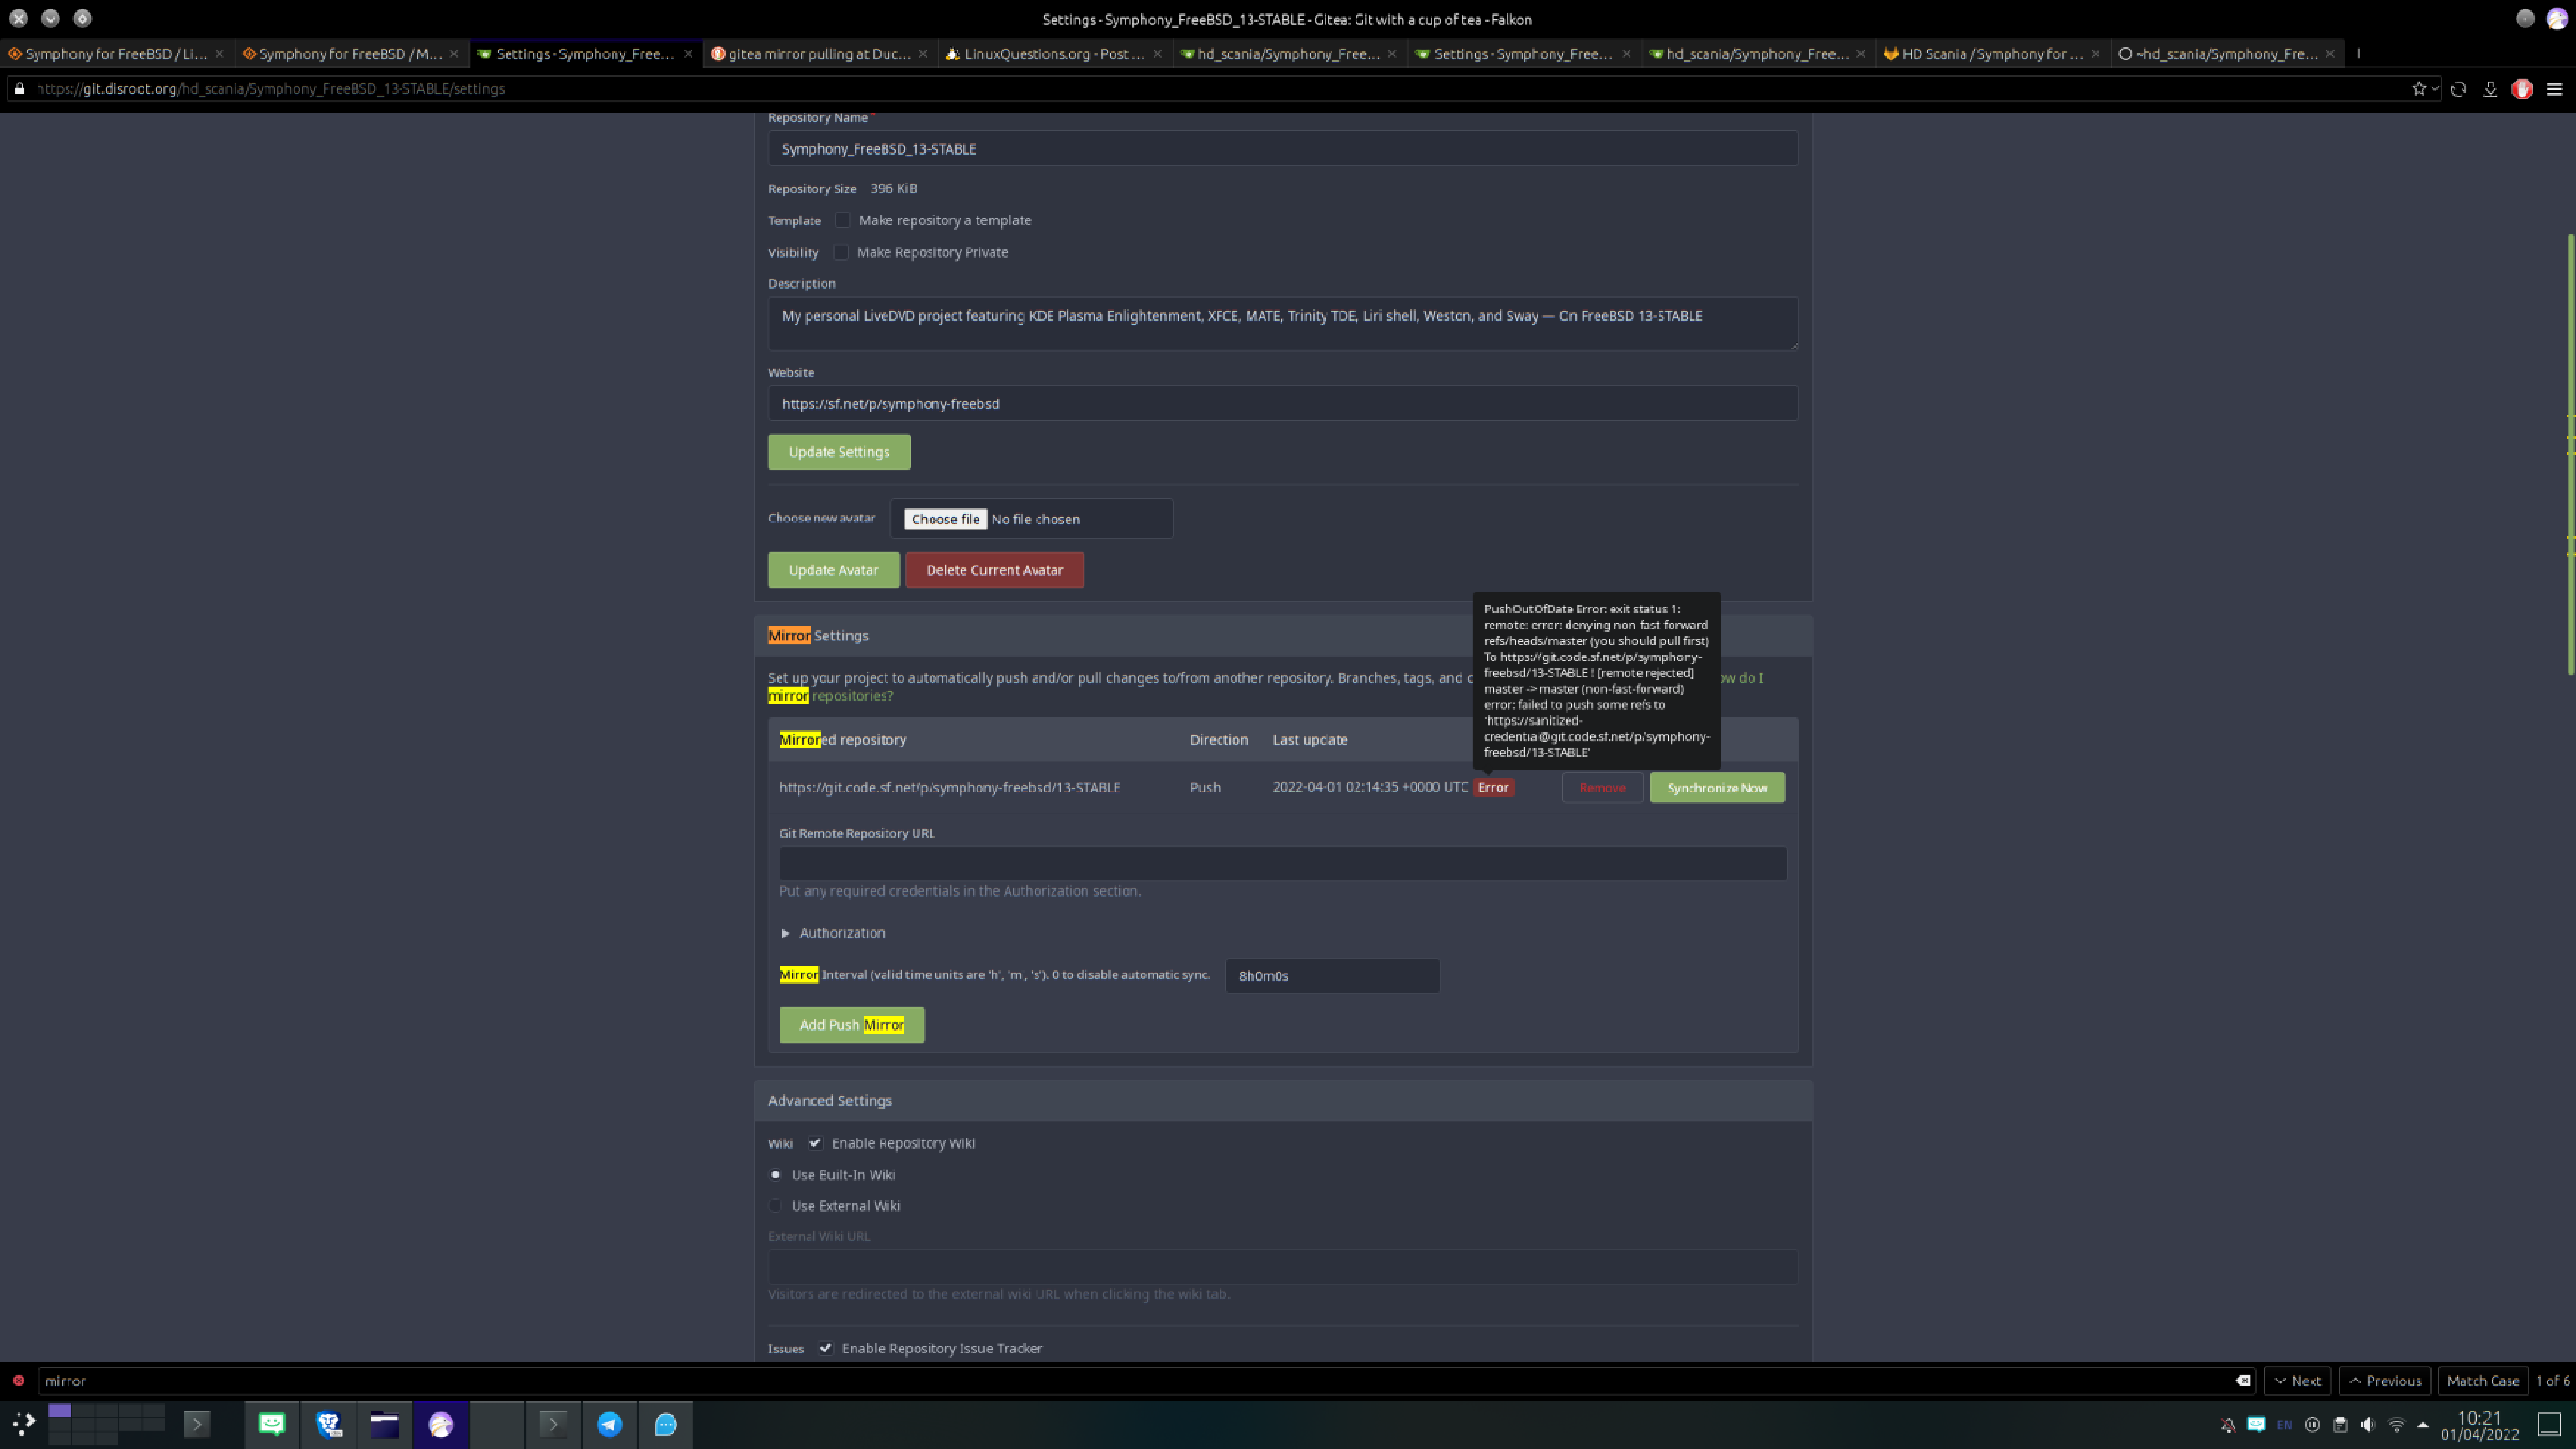This screenshot has width=2576, height=1449.
Task: Click the red AdBlock hand icon
Action: [2522, 89]
